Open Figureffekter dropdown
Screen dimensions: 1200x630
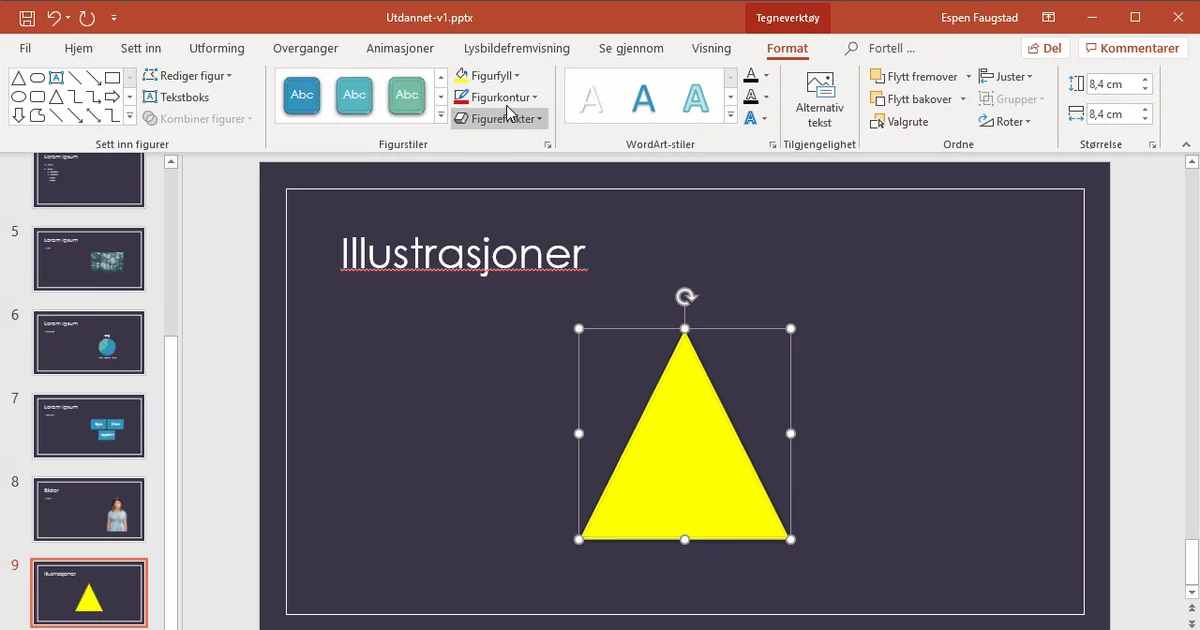pos(499,118)
